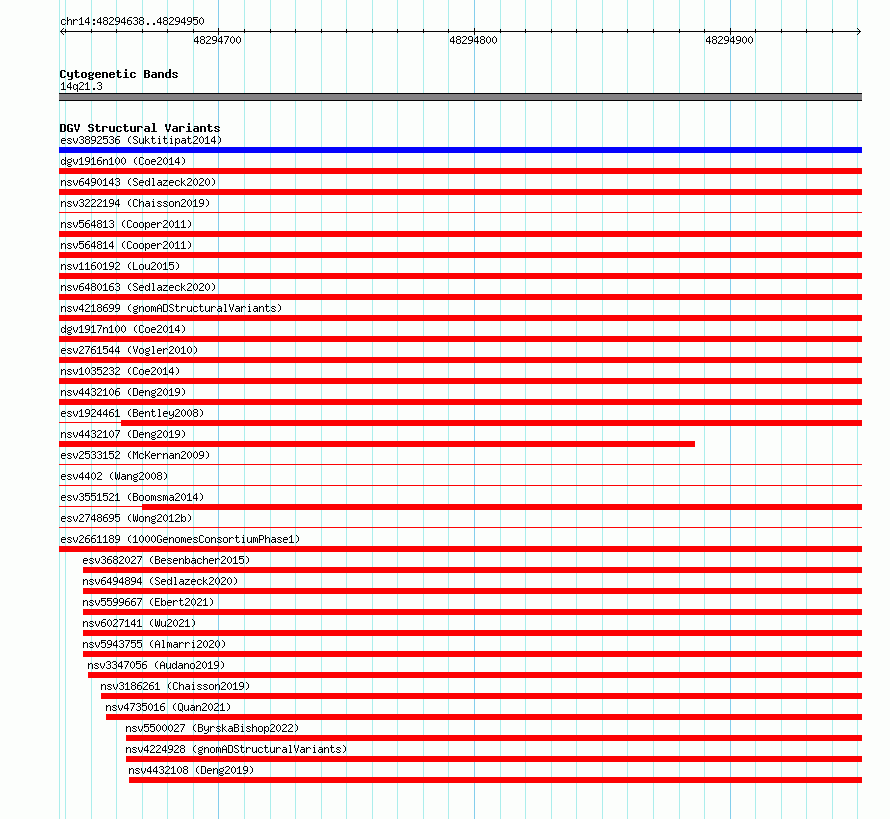Select nsv1035232 (Coe2014) label
The width and height of the screenshot is (890, 819).
pos(120,371)
